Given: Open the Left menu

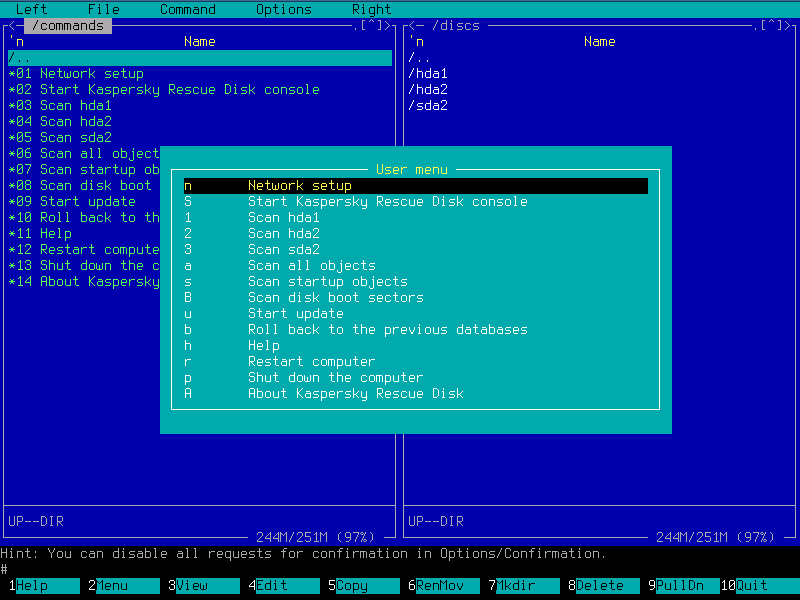Looking at the screenshot, I should (x=32, y=9).
